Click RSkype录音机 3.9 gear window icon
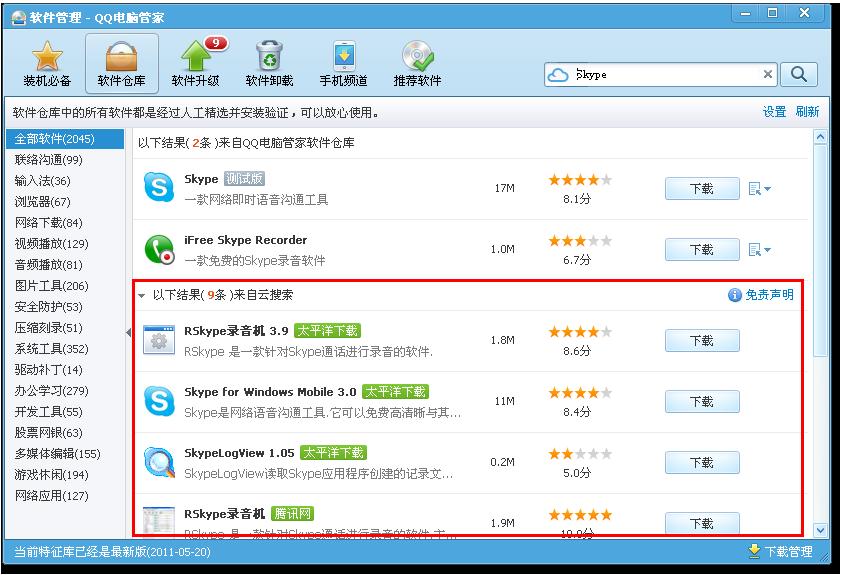The height and width of the screenshot is (575, 843). pos(159,340)
